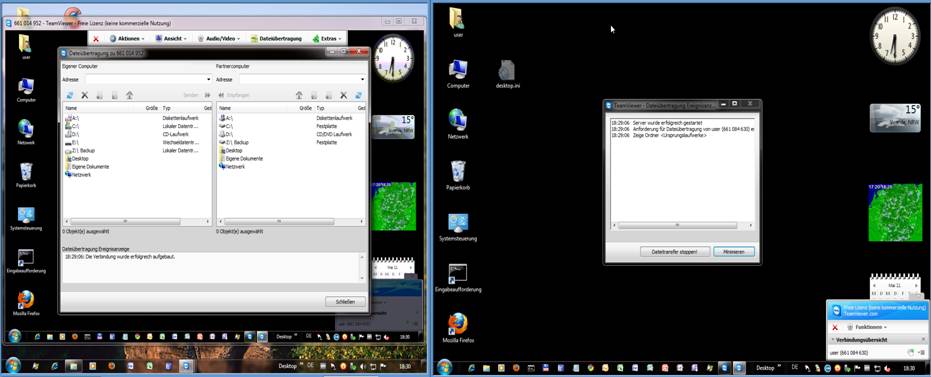Image resolution: width=931 pixels, height=377 pixels.
Task: Select the user folder on right desktop
Action: 457,23
